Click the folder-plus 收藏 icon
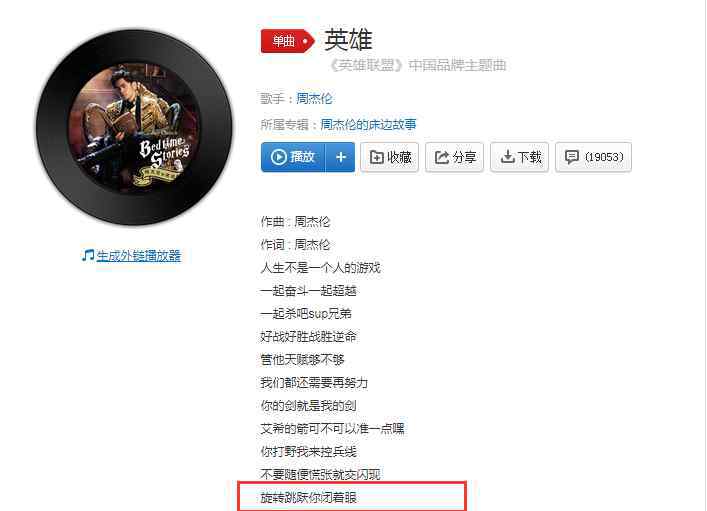Screen dimensions: 707x511 tap(377, 157)
